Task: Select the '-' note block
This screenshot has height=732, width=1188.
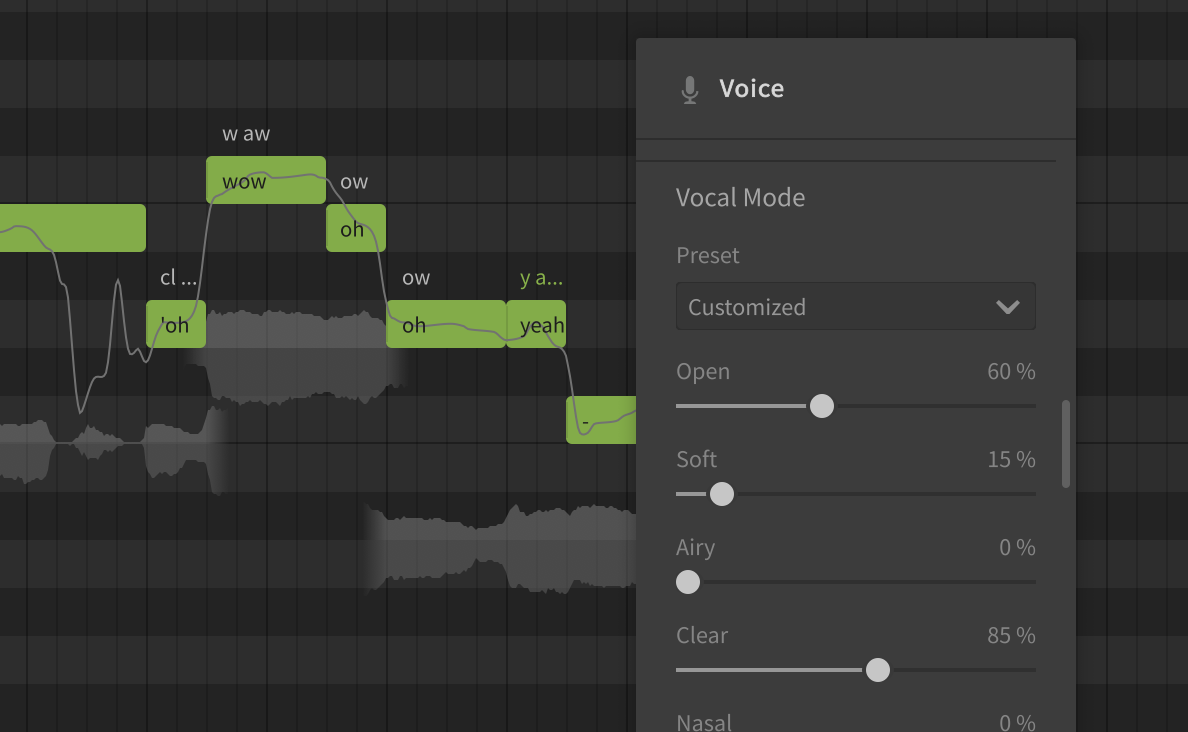Action: click(601, 420)
